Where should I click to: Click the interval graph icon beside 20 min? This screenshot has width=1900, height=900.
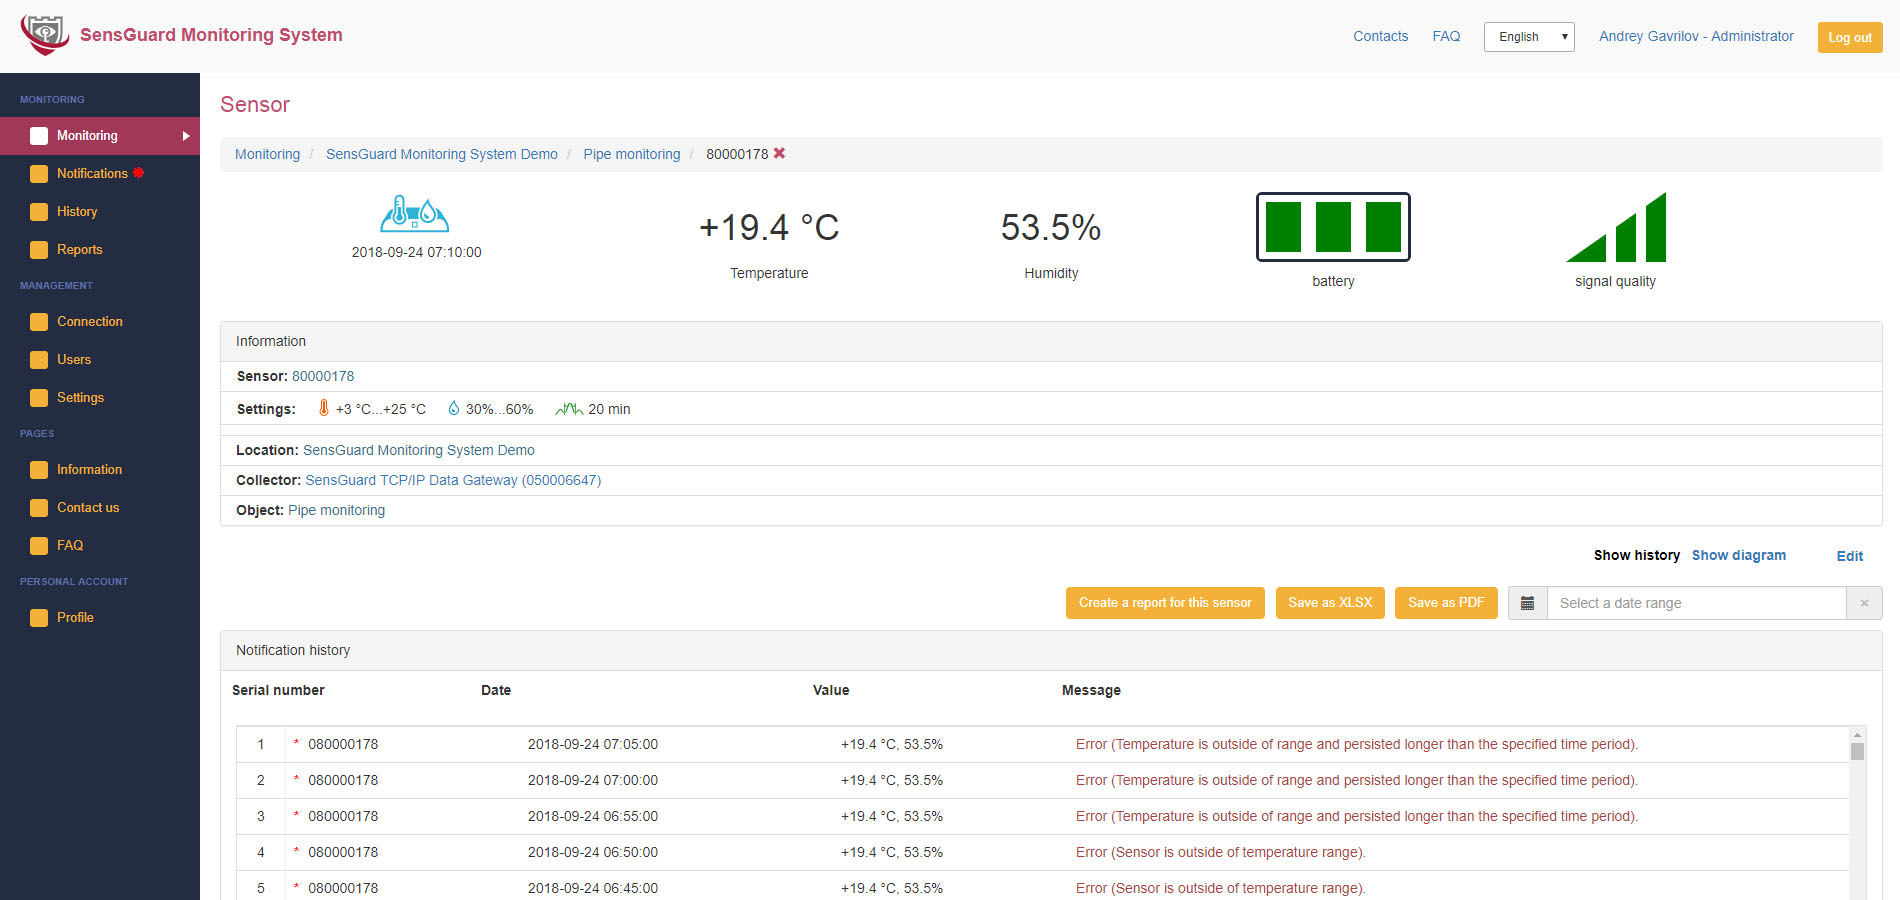pyautogui.click(x=569, y=408)
